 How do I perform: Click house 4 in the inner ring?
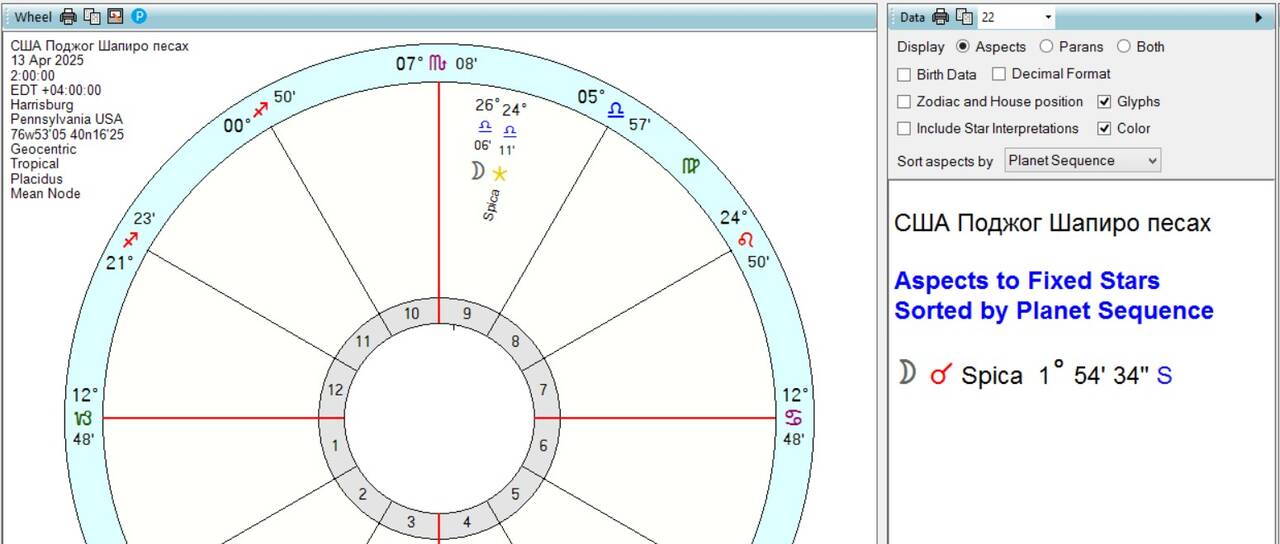467,522
